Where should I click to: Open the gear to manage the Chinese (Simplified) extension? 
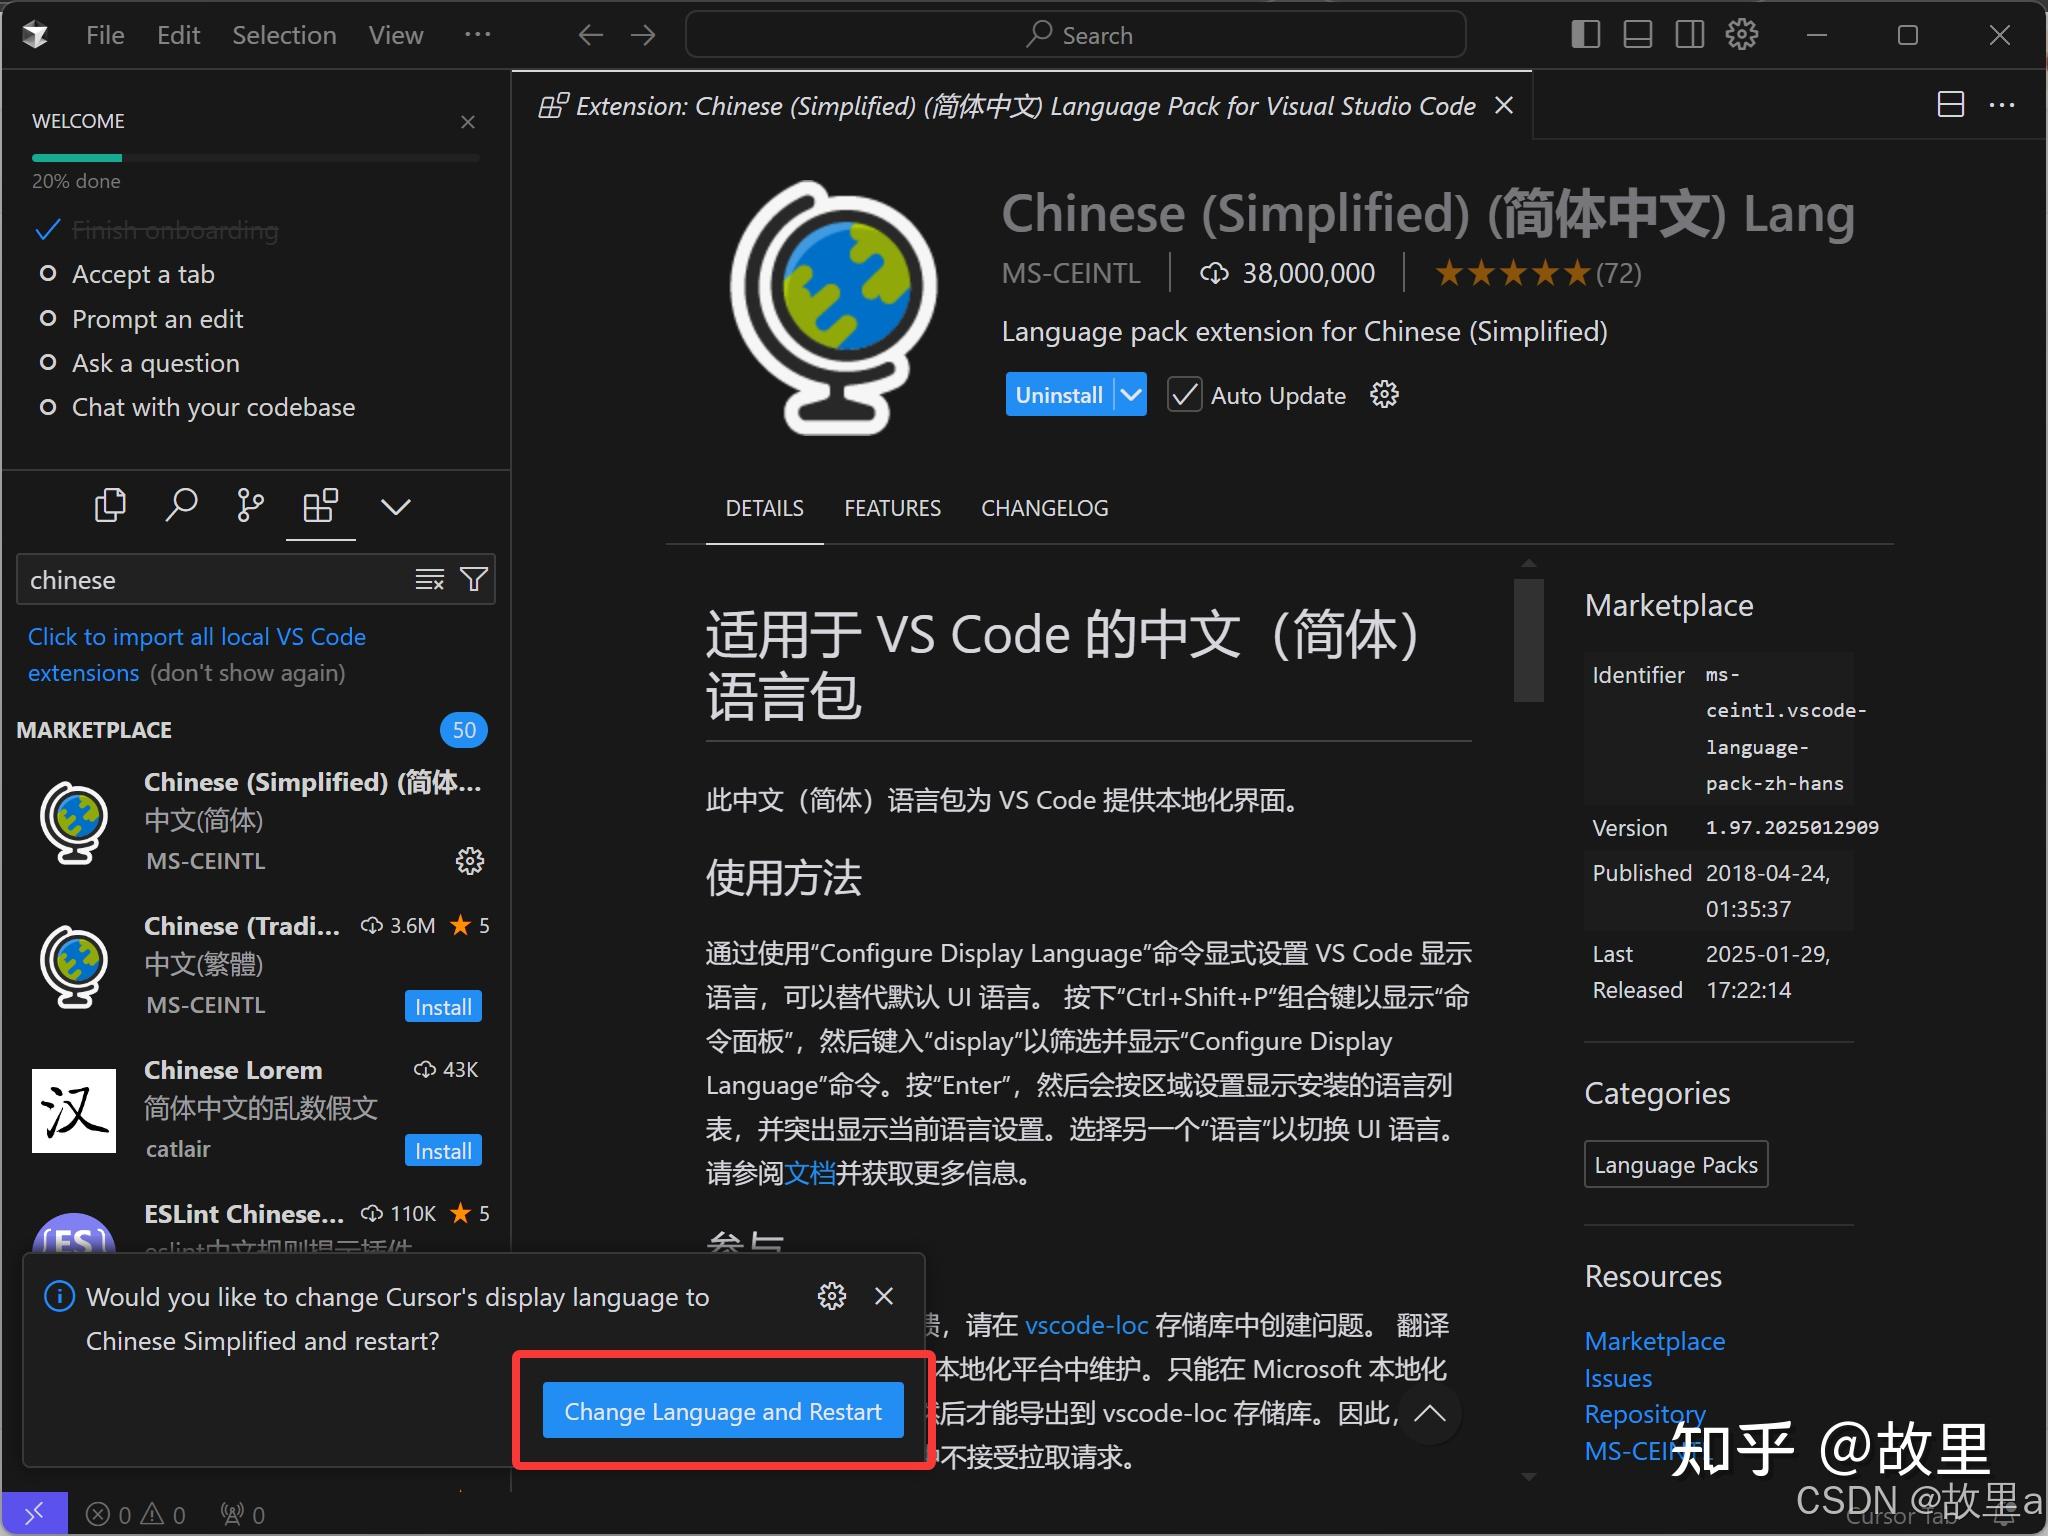click(x=469, y=861)
